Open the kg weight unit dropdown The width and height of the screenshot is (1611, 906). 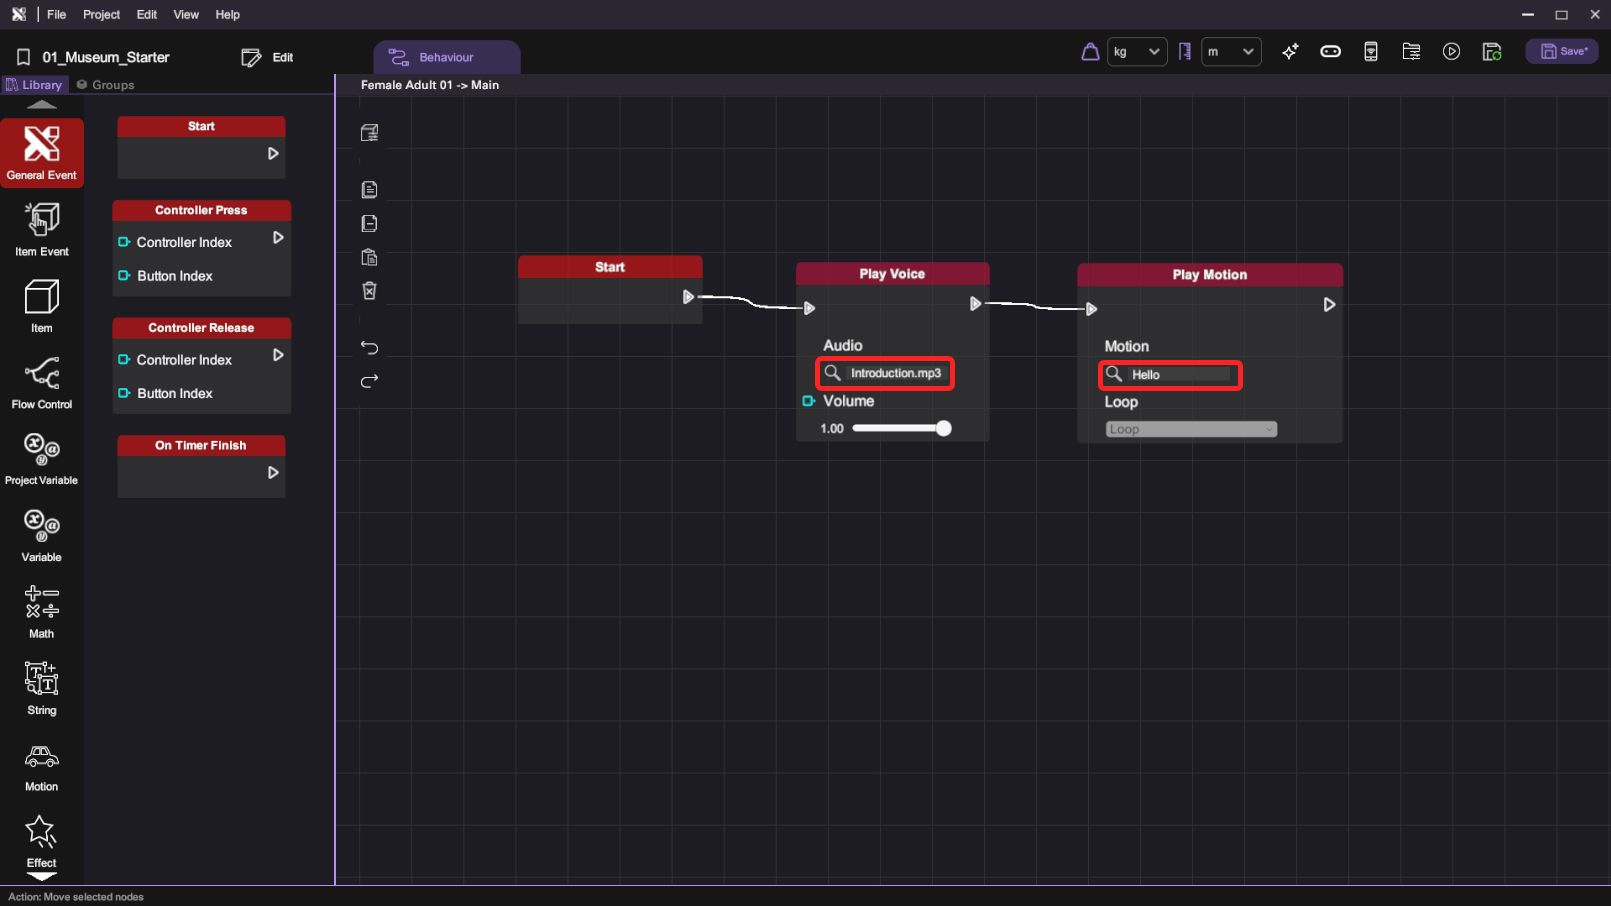click(1137, 52)
